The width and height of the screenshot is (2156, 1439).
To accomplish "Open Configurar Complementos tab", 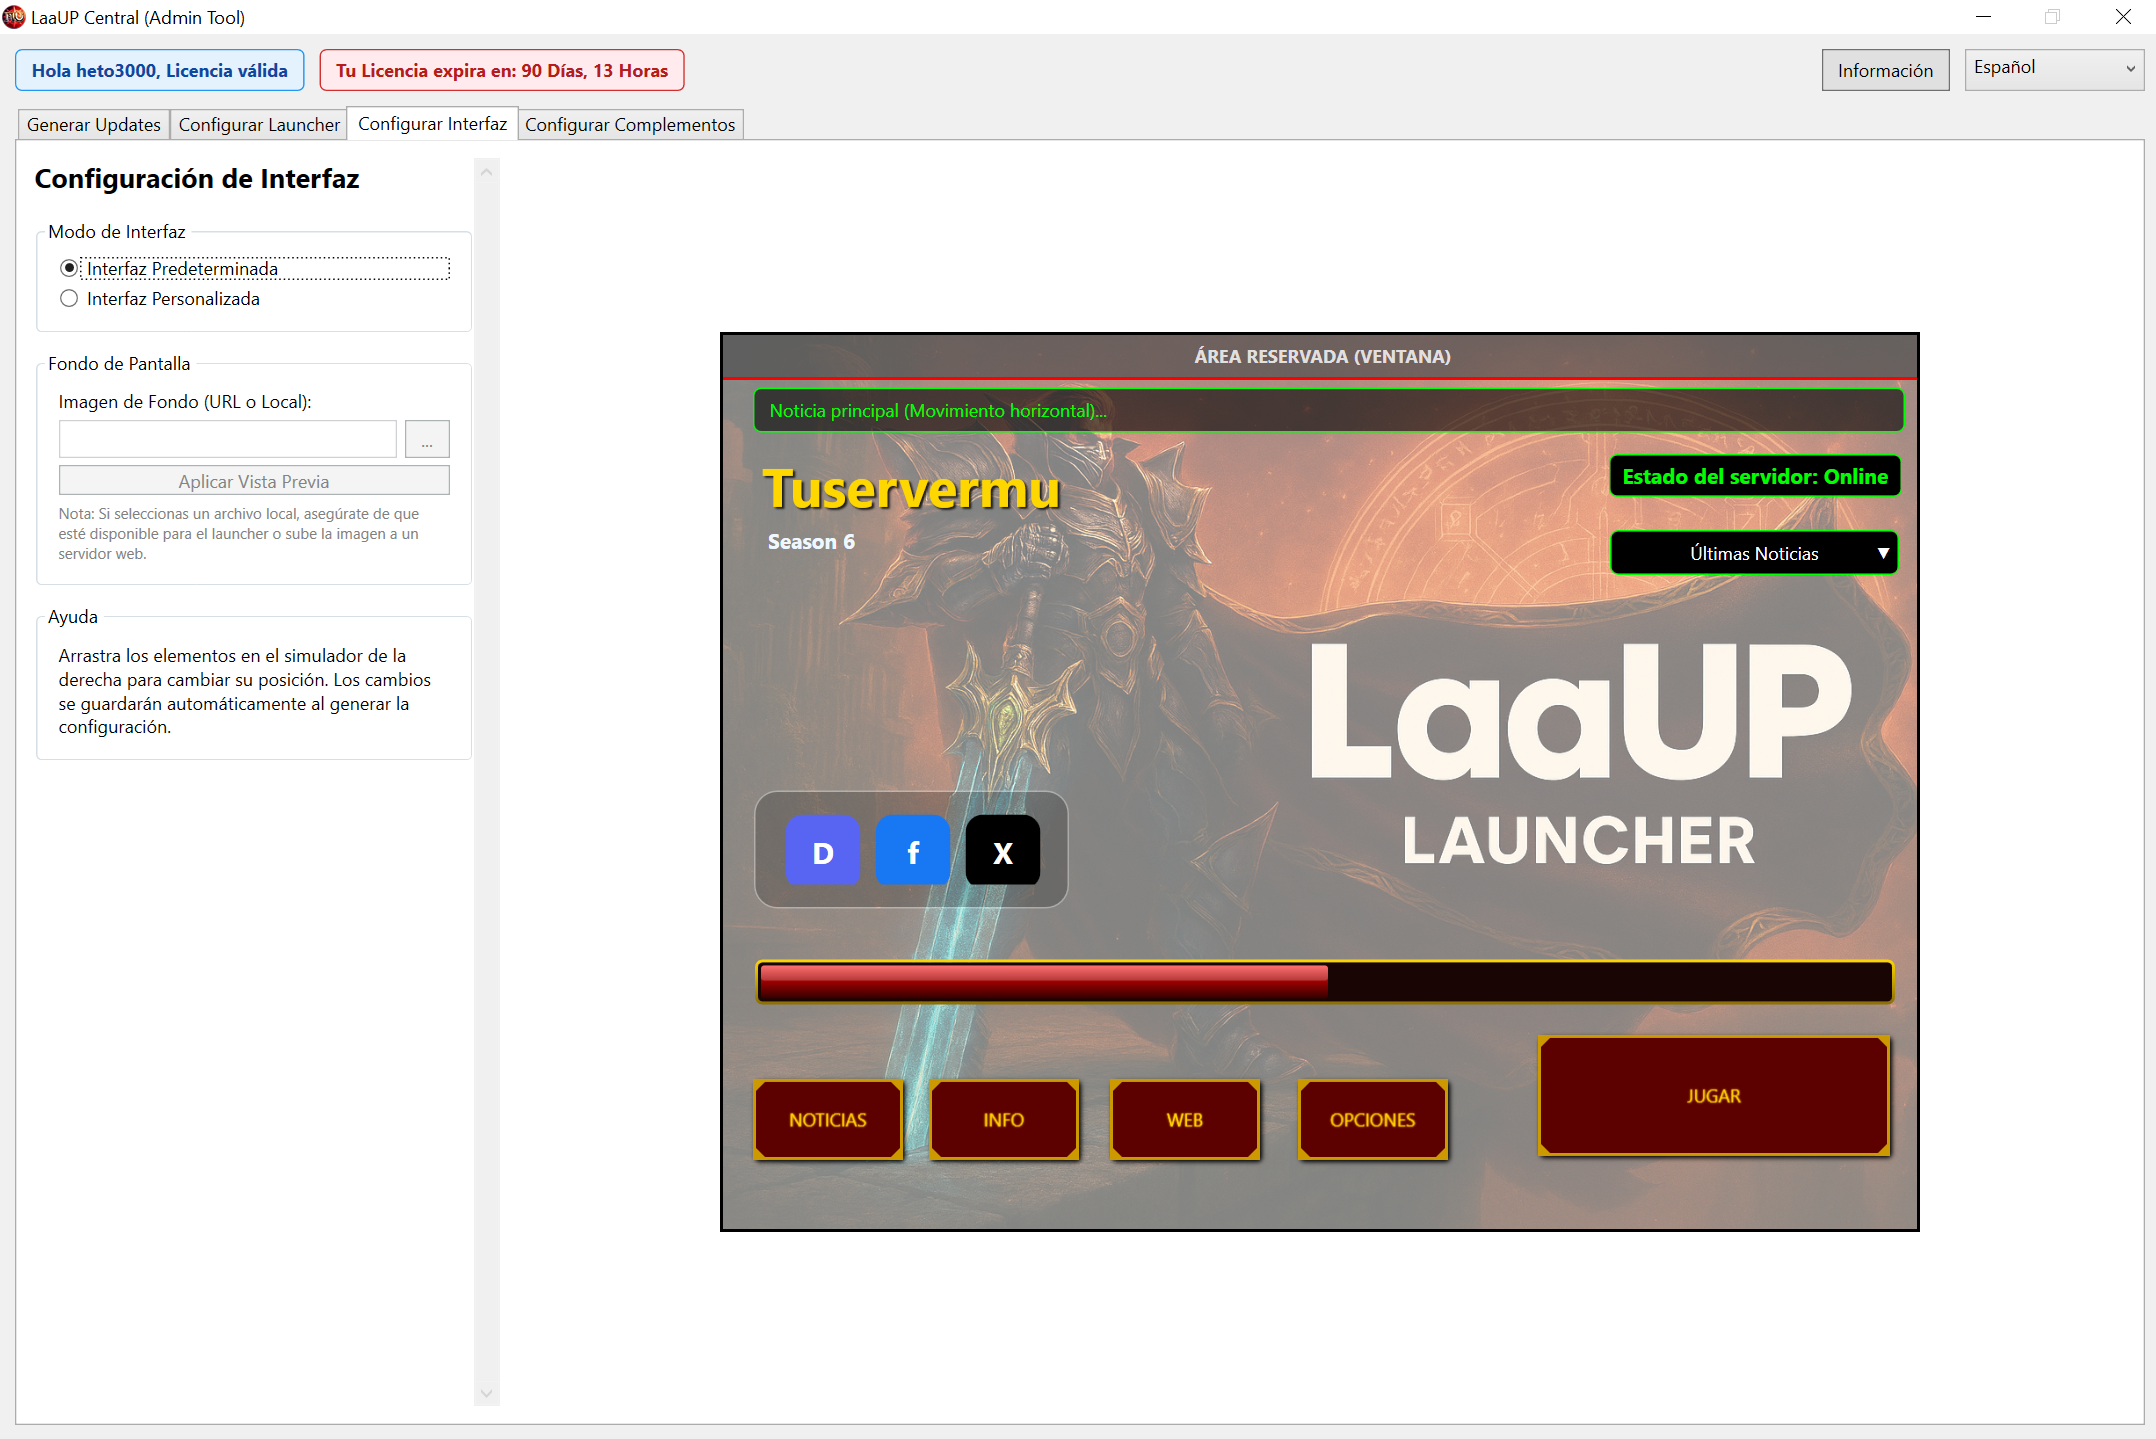I will (x=629, y=124).
